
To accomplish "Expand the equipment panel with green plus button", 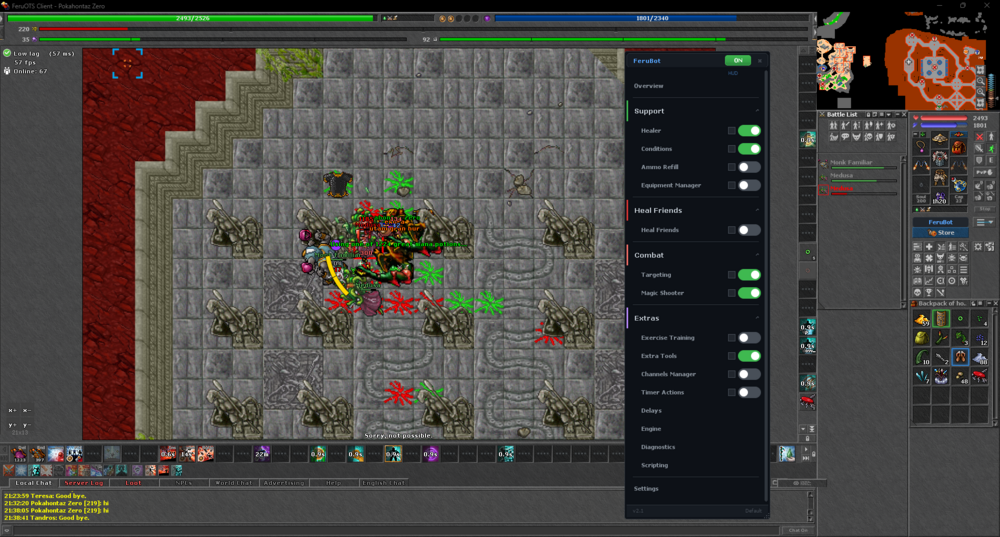I will coord(923,134).
